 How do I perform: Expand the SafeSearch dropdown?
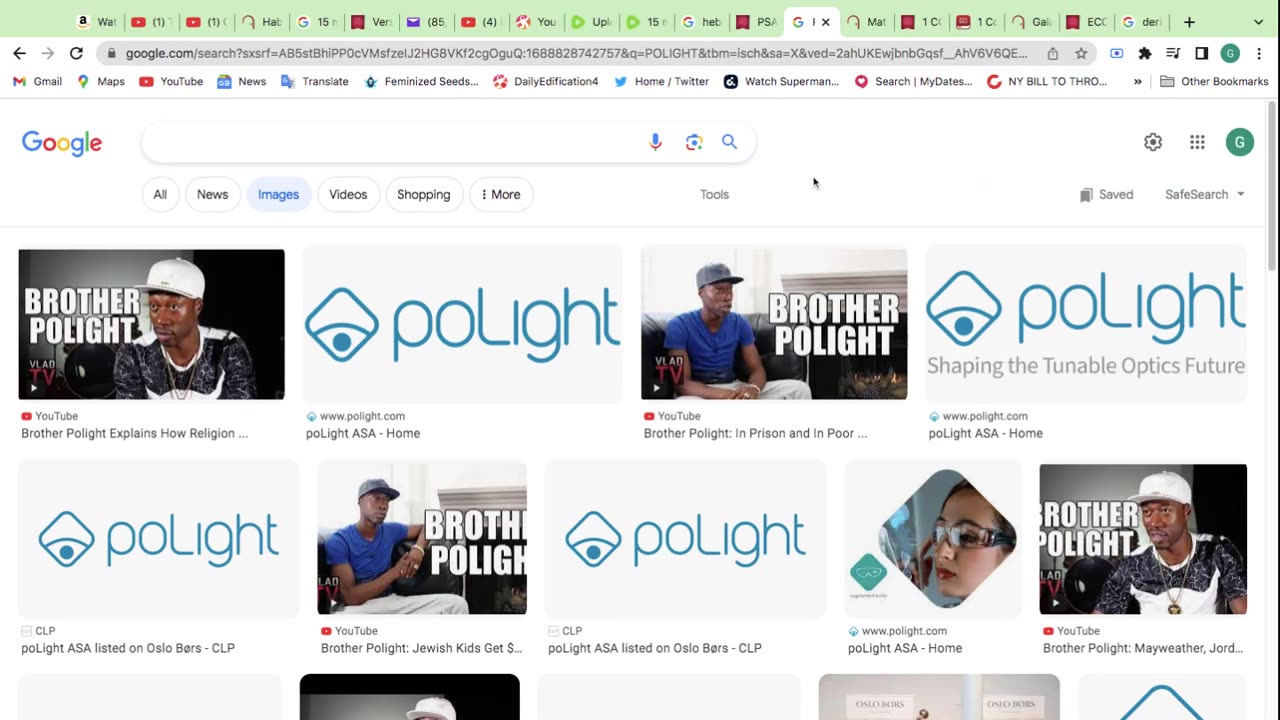1205,194
